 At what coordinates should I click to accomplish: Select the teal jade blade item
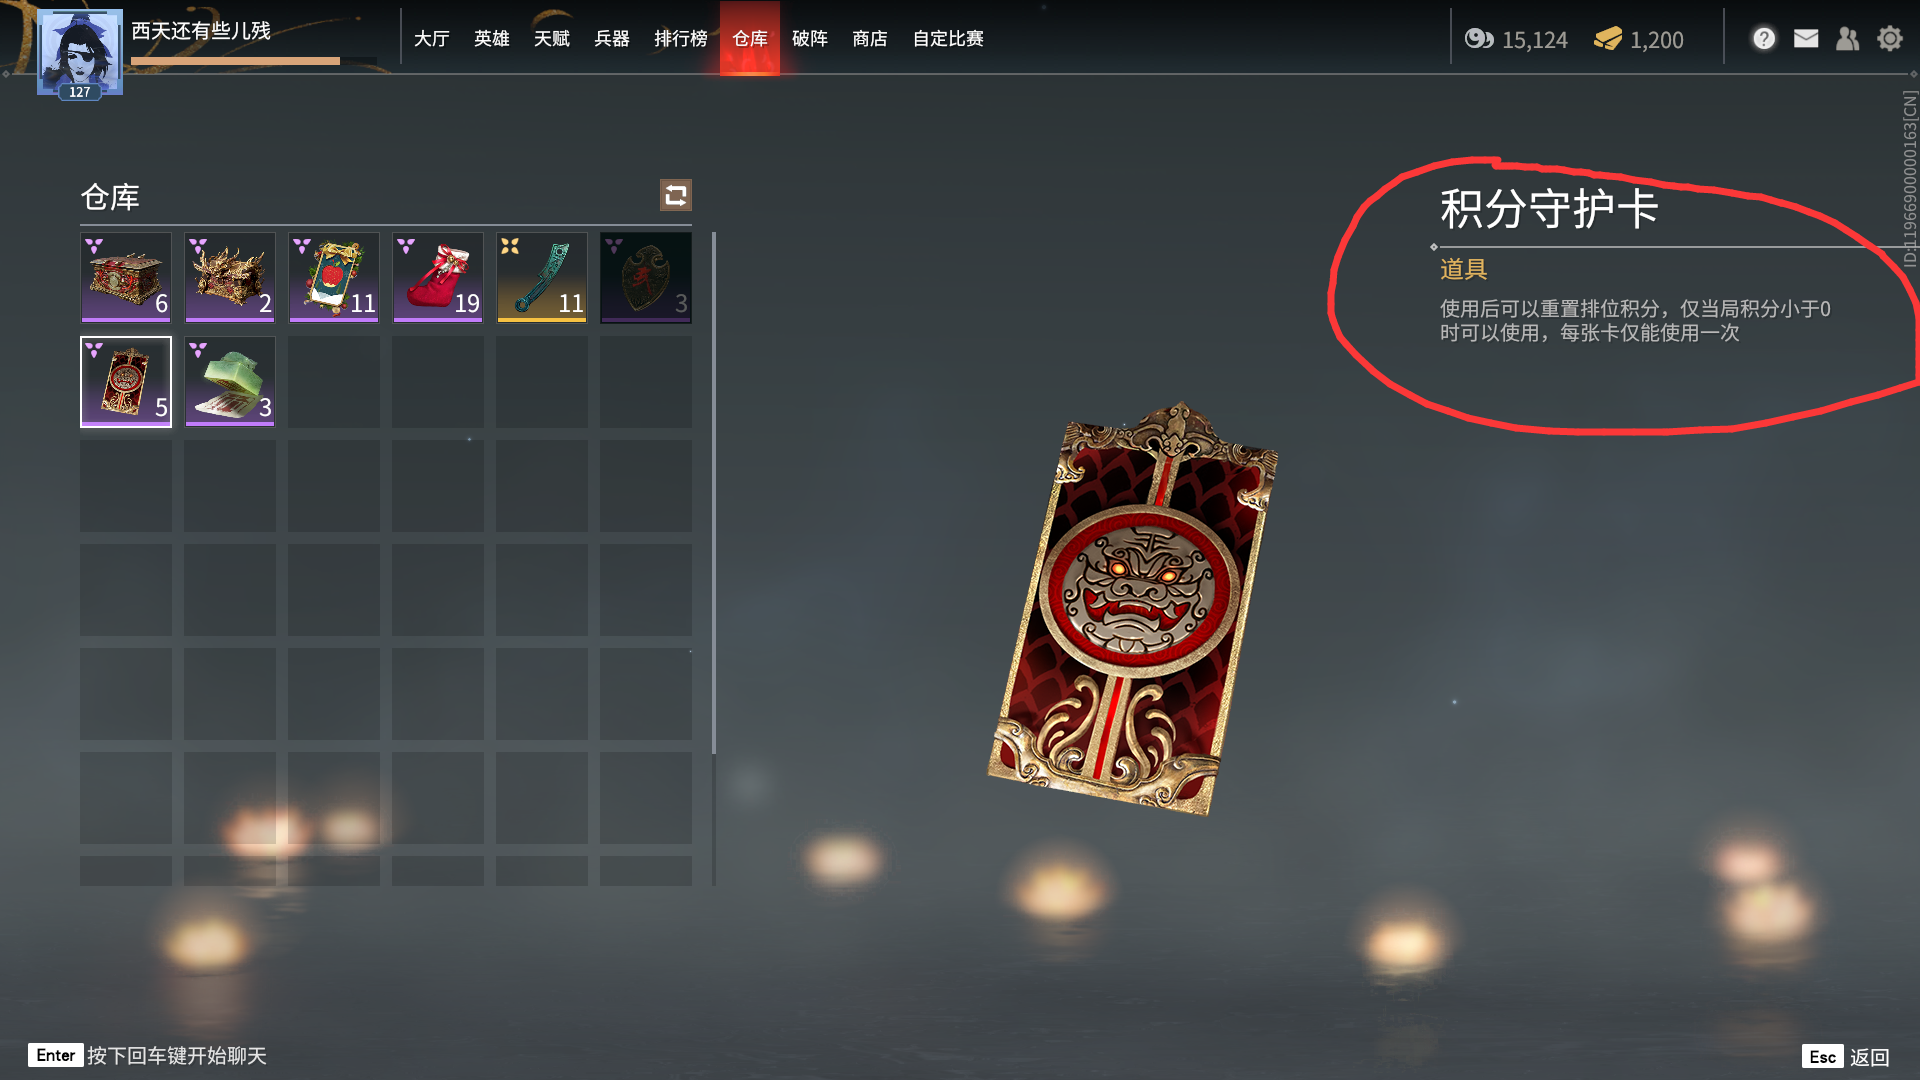coord(542,277)
